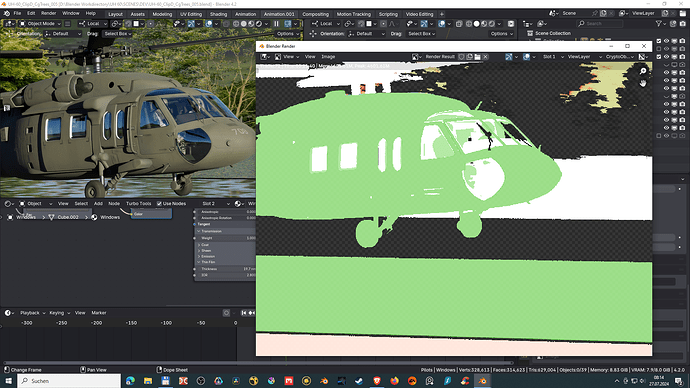The height and width of the screenshot is (388, 690).
Task: Unlink Render Result with the X icon
Action: click(485, 57)
